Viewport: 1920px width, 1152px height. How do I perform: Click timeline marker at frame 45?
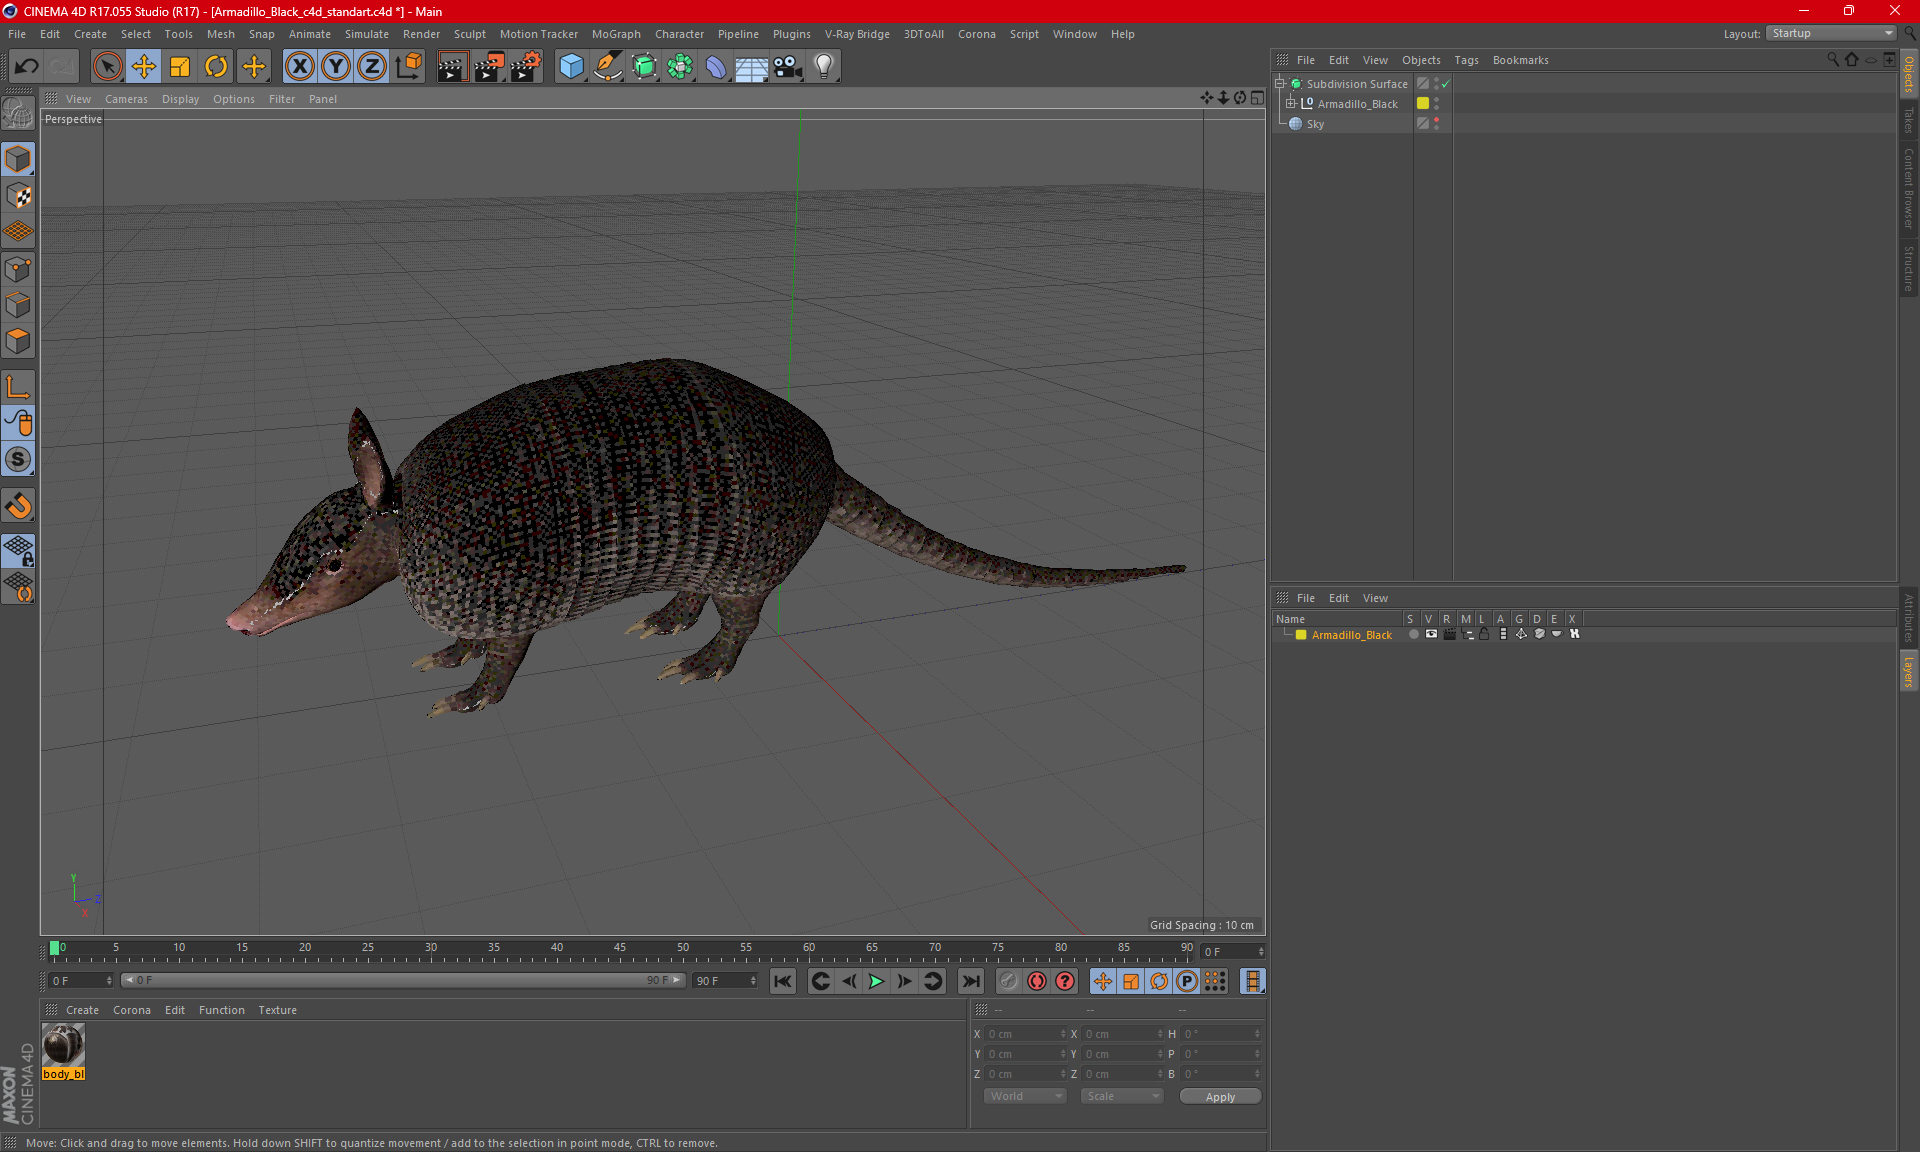pos(620,948)
